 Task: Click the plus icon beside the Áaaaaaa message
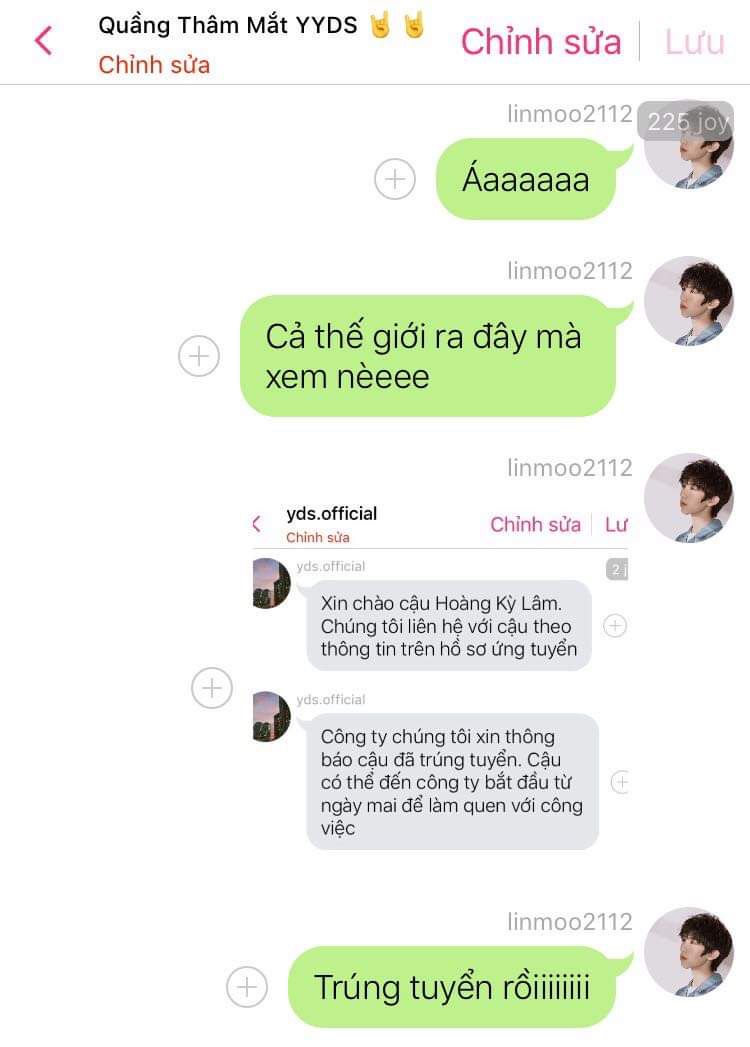tap(395, 179)
